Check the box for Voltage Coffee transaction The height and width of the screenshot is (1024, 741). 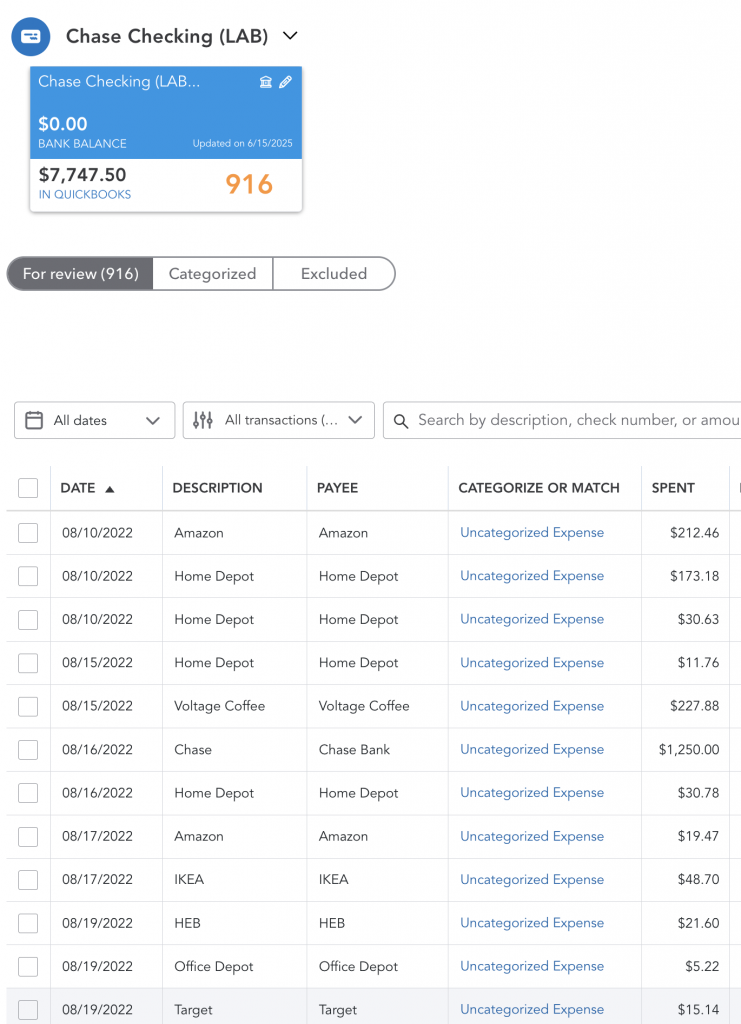pyautogui.click(x=28, y=706)
